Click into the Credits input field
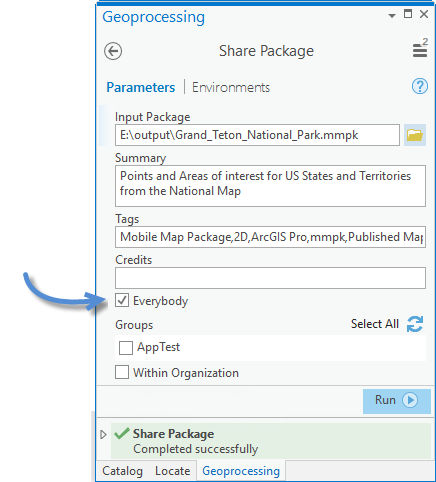The image size is (436, 482). (270, 278)
